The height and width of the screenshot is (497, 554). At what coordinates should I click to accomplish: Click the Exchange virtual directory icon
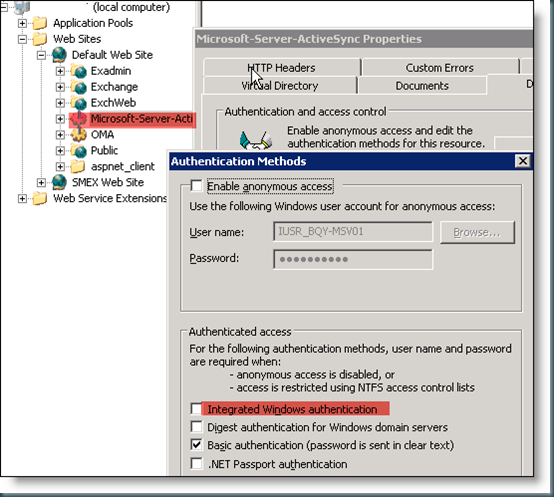tap(79, 87)
